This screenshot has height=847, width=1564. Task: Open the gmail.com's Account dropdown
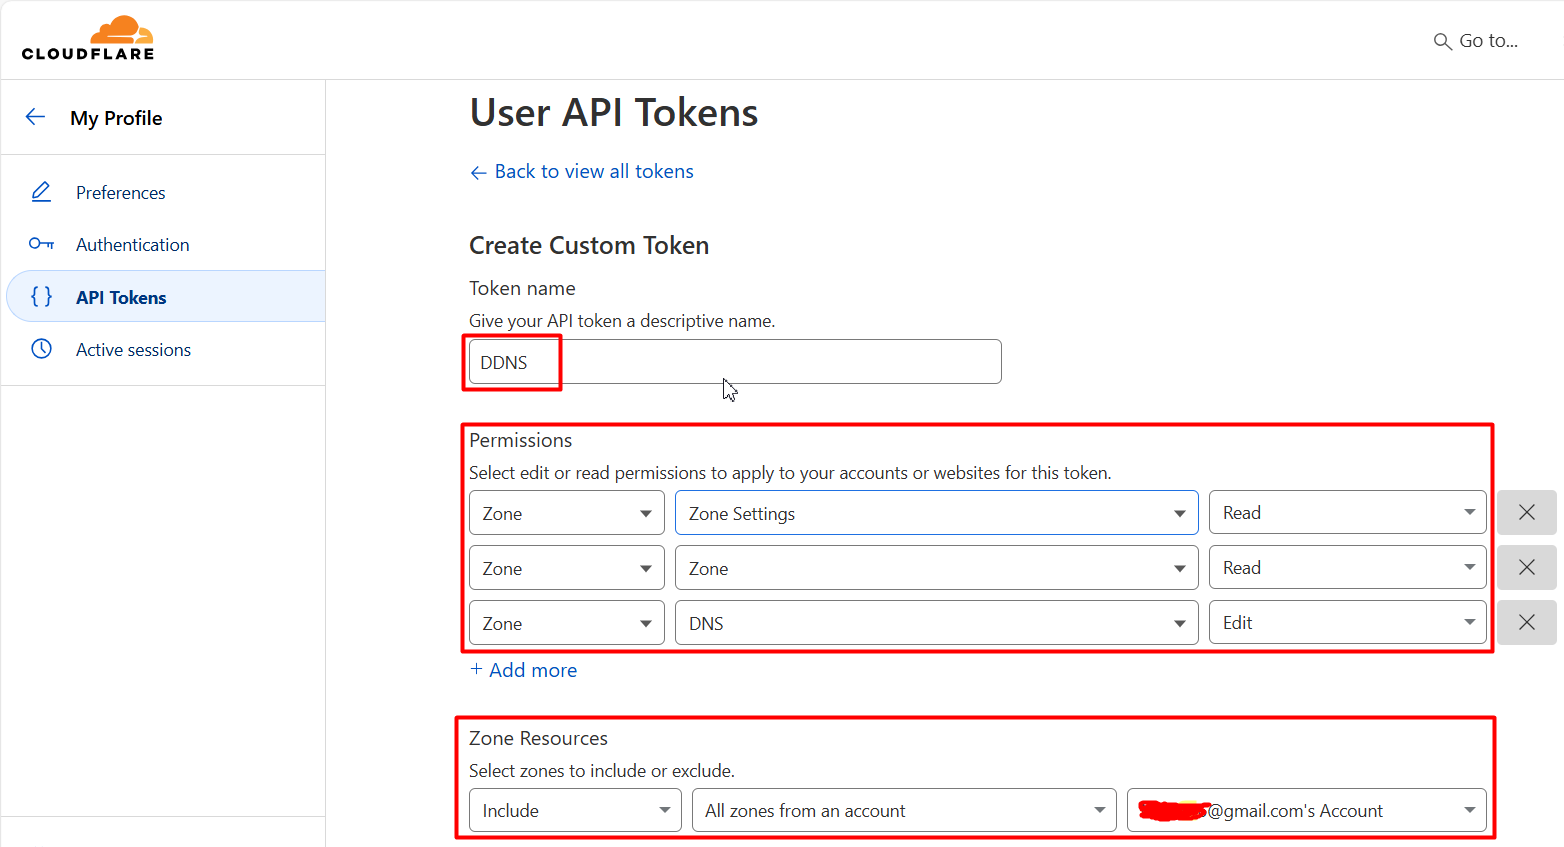pyautogui.click(x=1307, y=810)
